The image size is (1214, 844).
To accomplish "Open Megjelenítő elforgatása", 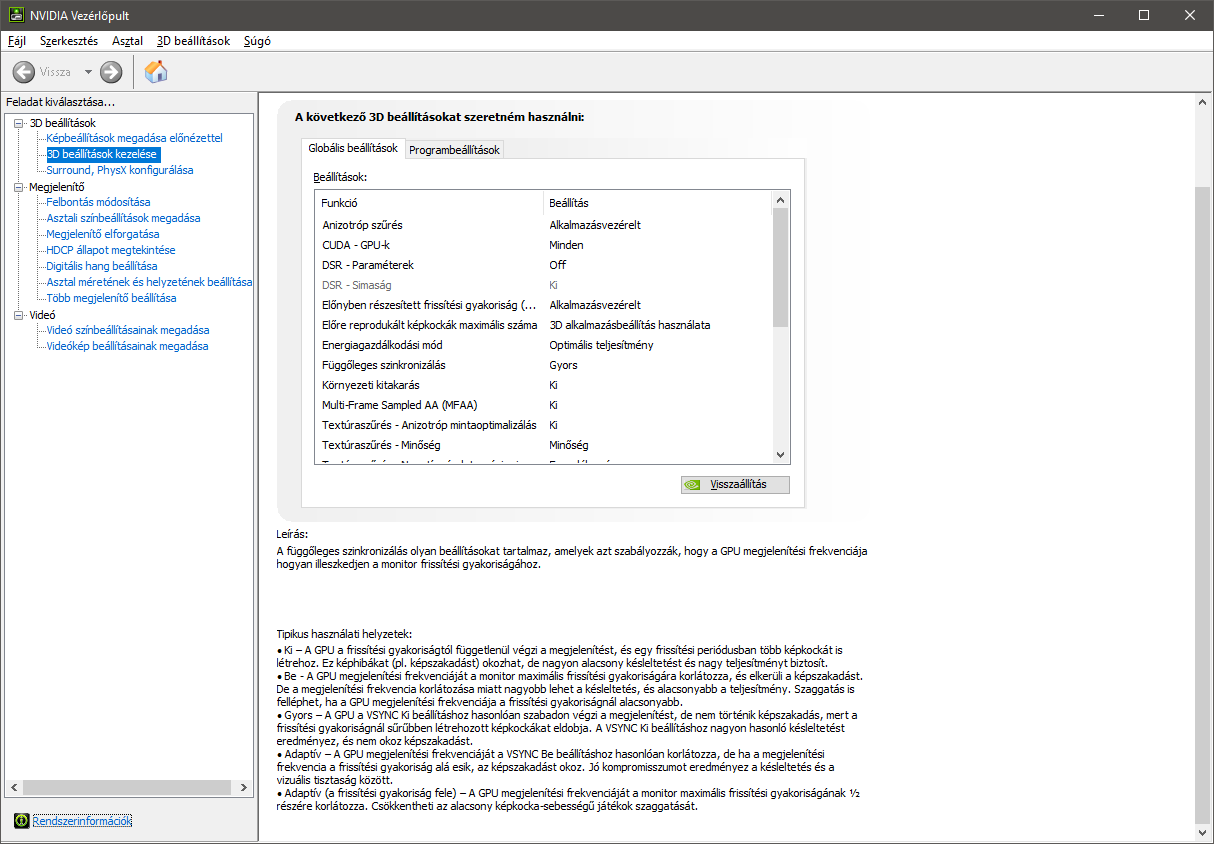I will pos(102,234).
